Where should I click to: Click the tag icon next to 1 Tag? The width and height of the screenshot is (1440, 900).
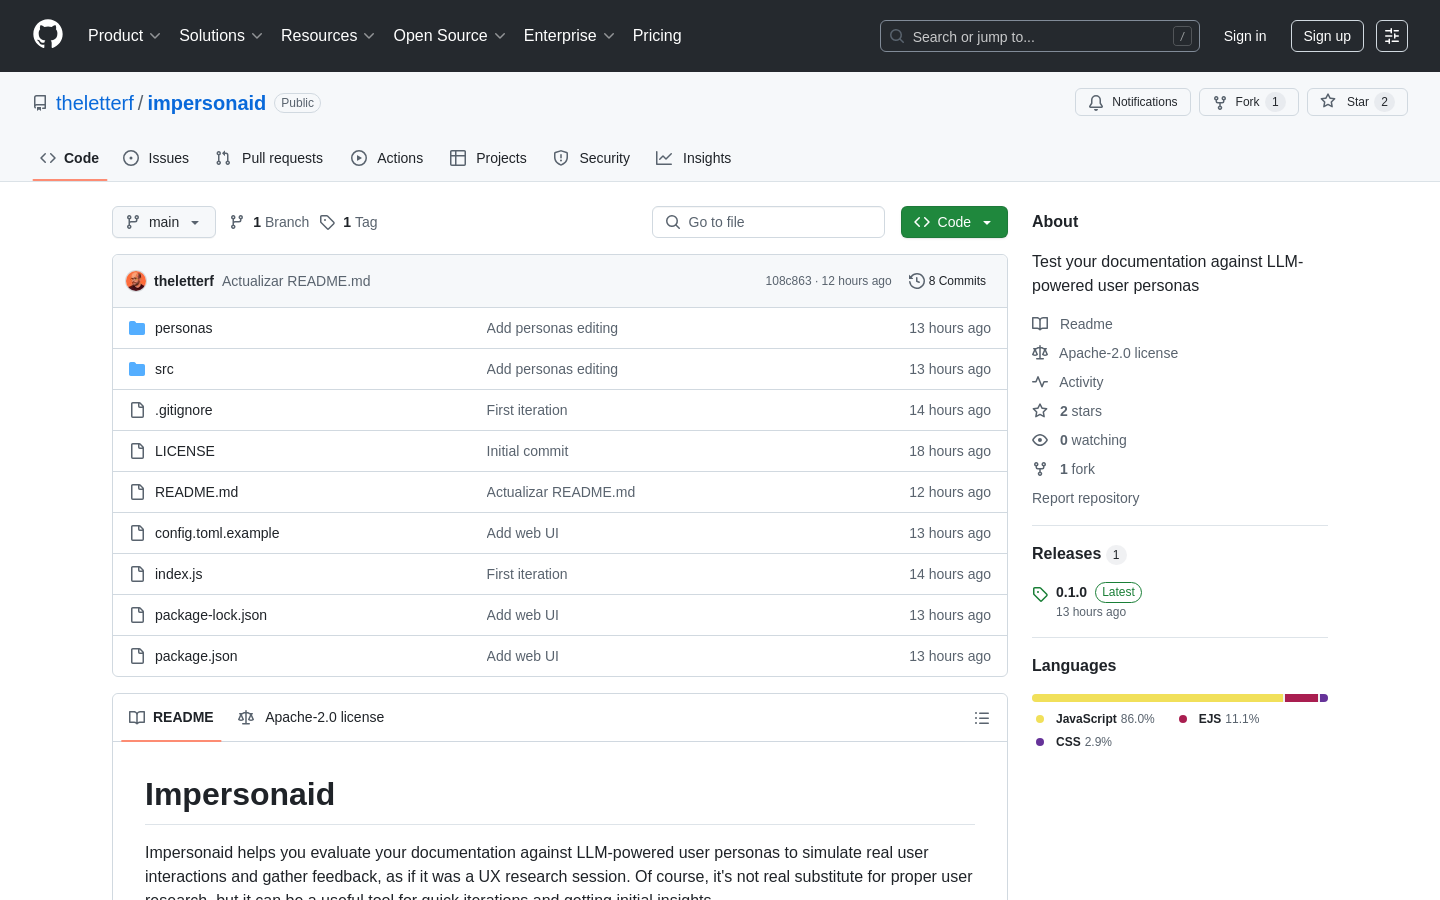pos(327,222)
